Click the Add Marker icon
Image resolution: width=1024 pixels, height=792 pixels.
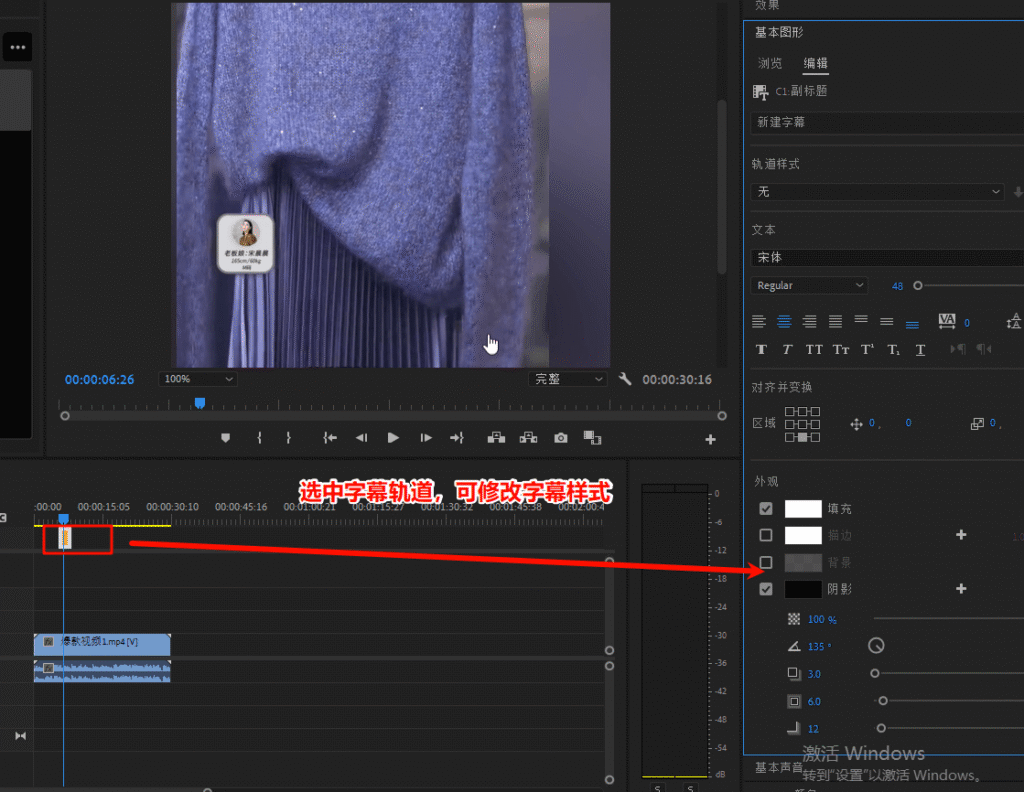pyautogui.click(x=225, y=438)
